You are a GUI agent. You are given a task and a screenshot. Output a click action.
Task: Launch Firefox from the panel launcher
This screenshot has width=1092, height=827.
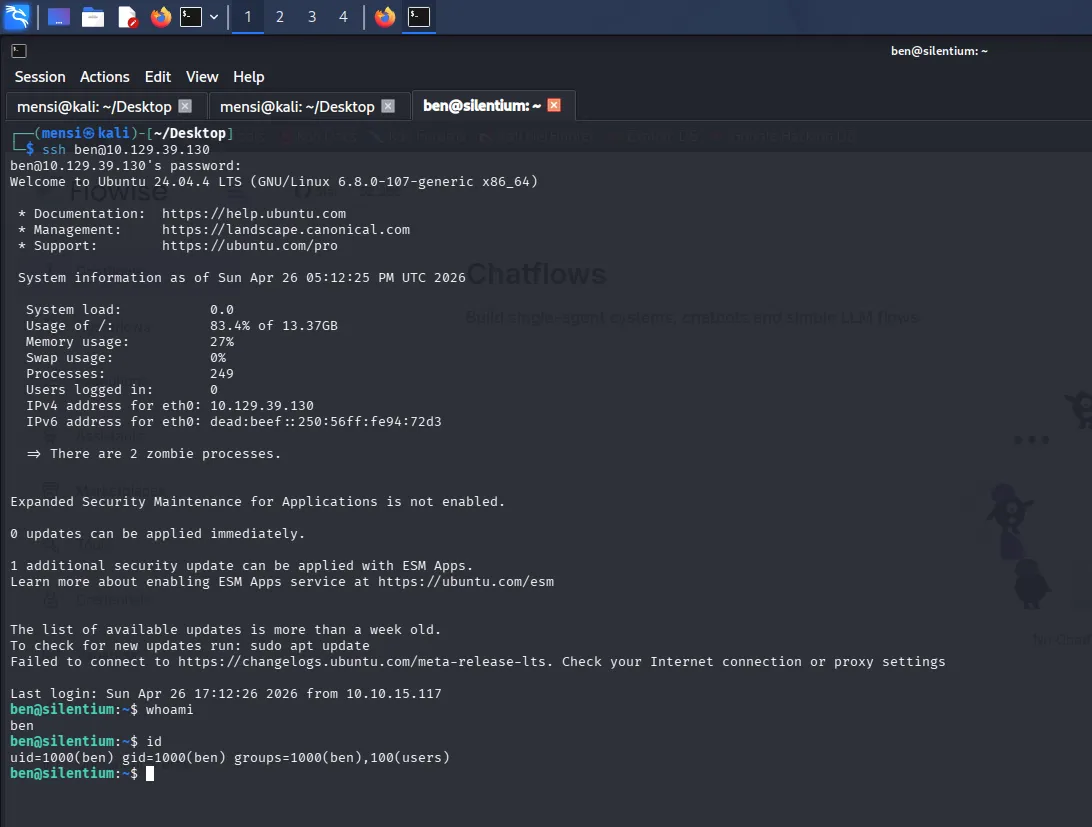pyautogui.click(x=161, y=17)
